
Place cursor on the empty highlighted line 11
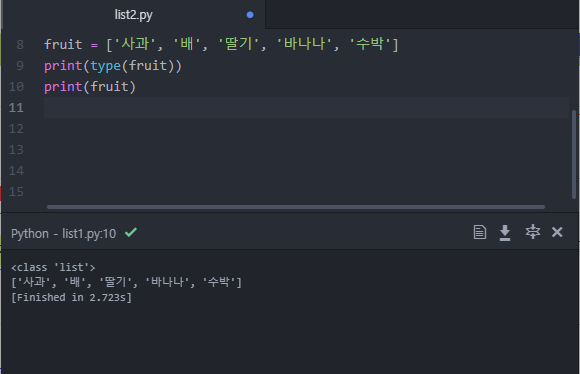306,108
